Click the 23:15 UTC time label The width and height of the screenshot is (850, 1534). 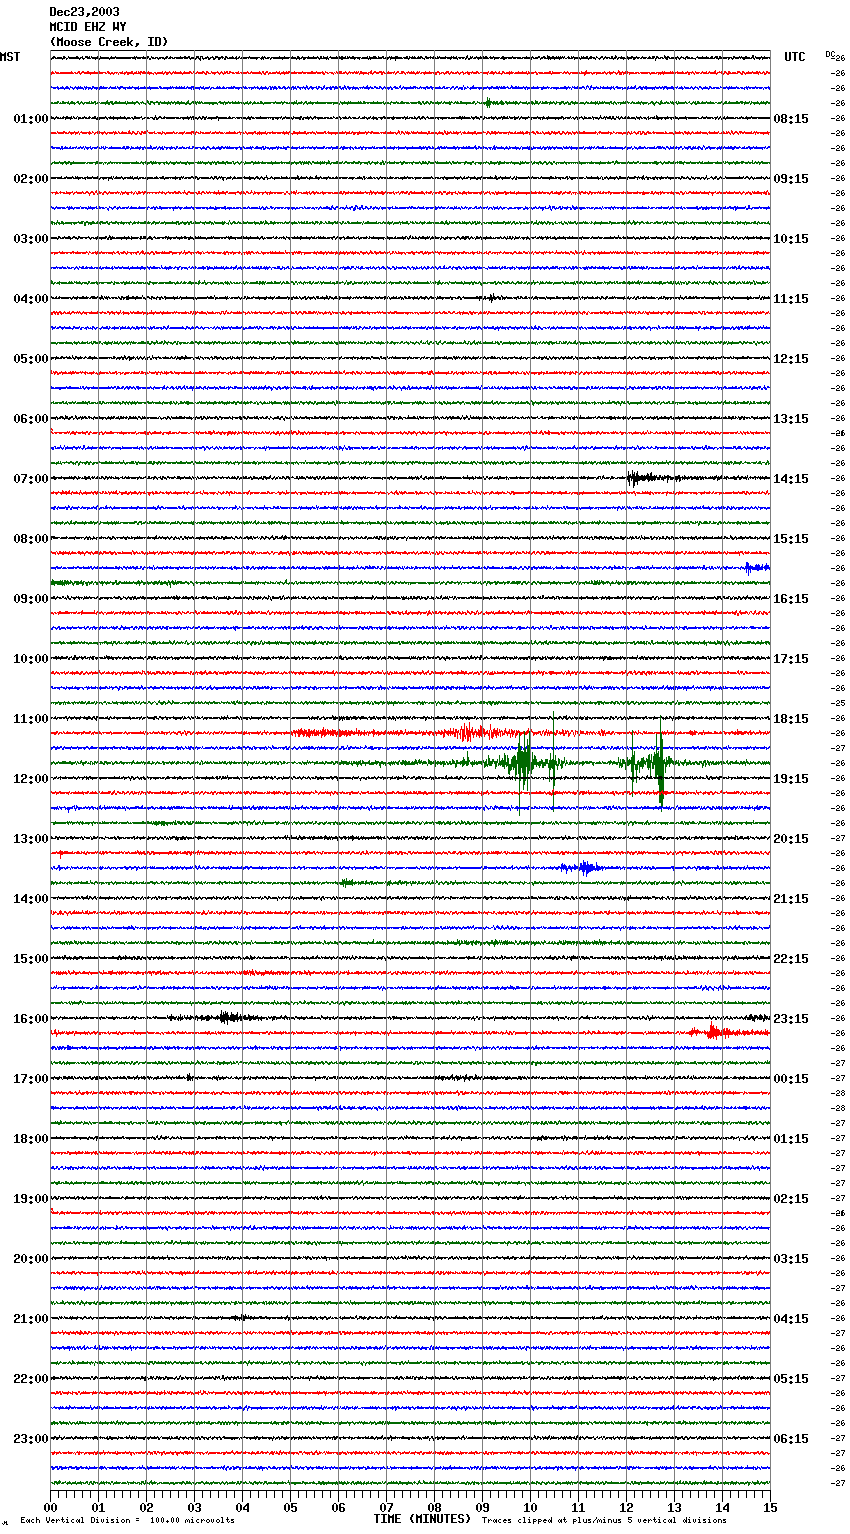[791, 1019]
